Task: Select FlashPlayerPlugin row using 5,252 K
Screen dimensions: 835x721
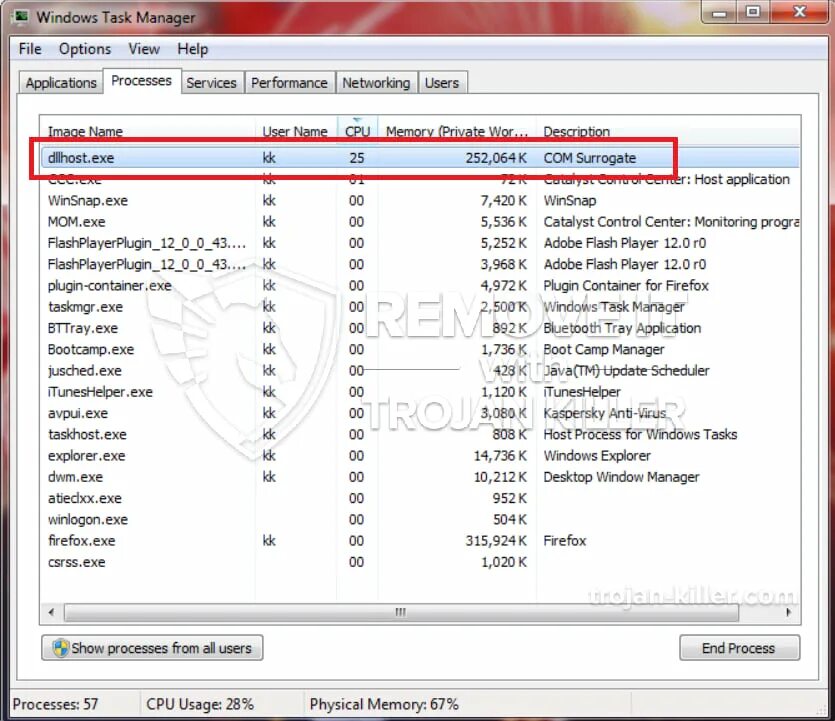Action: tap(420, 243)
